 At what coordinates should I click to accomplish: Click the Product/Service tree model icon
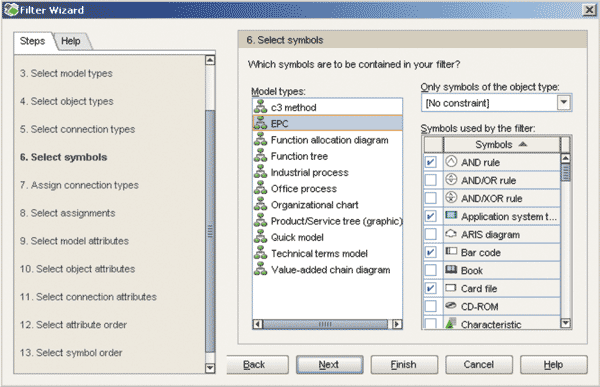coord(261,220)
